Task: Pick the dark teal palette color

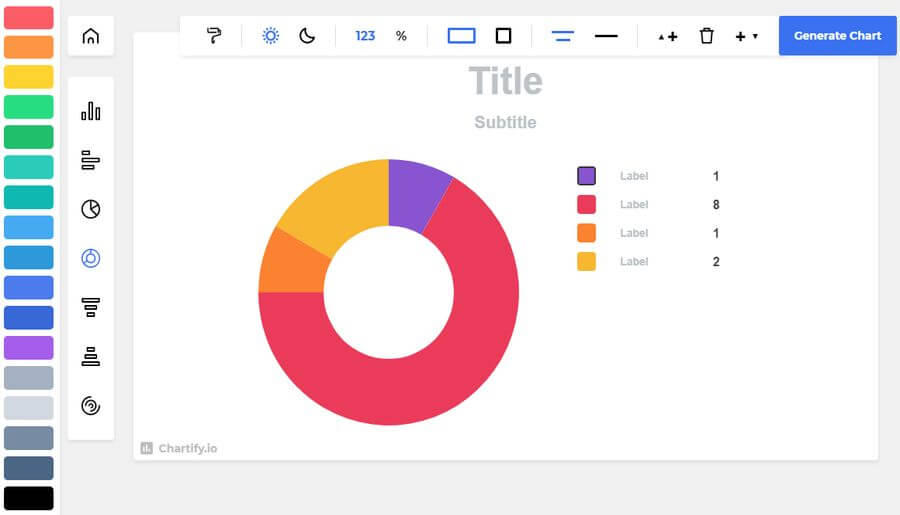Action: [x=29, y=198]
